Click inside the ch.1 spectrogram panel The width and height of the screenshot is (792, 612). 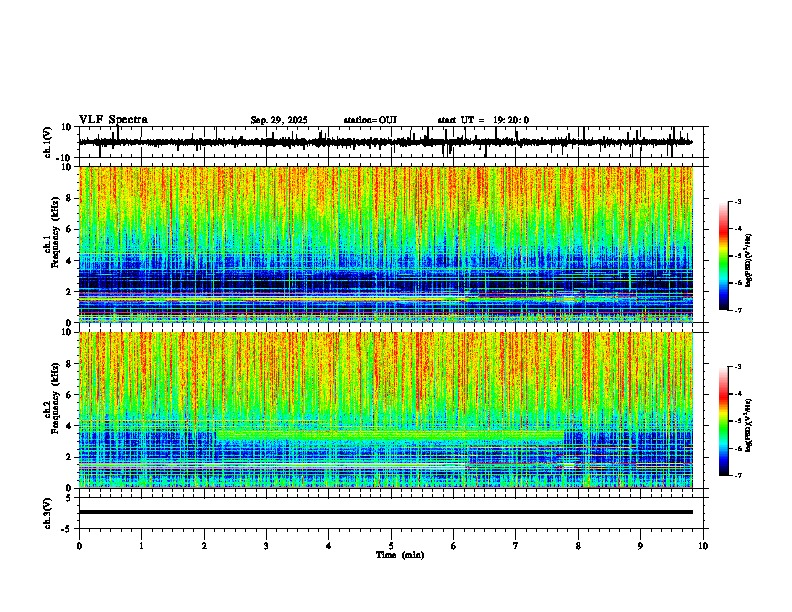[x=386, y=244]
